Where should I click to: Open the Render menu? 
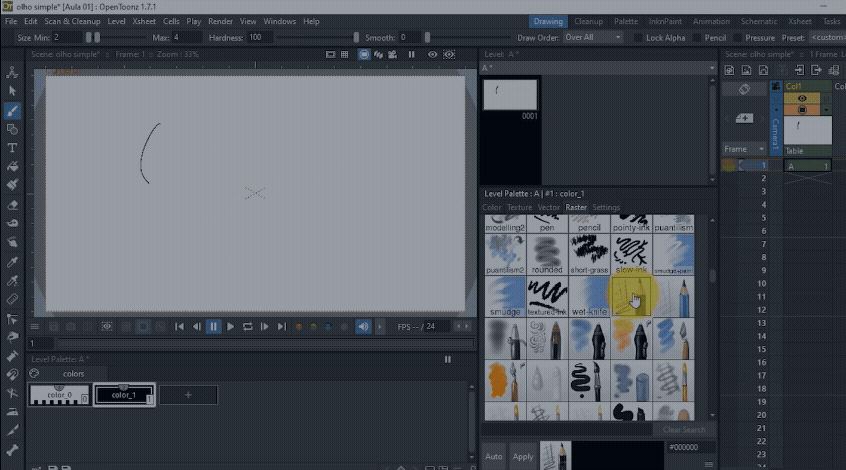click(x=220, y=22)
